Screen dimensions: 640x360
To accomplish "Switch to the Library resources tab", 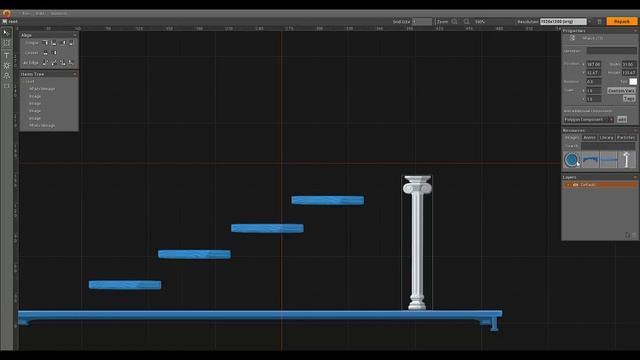I will 607,138.
